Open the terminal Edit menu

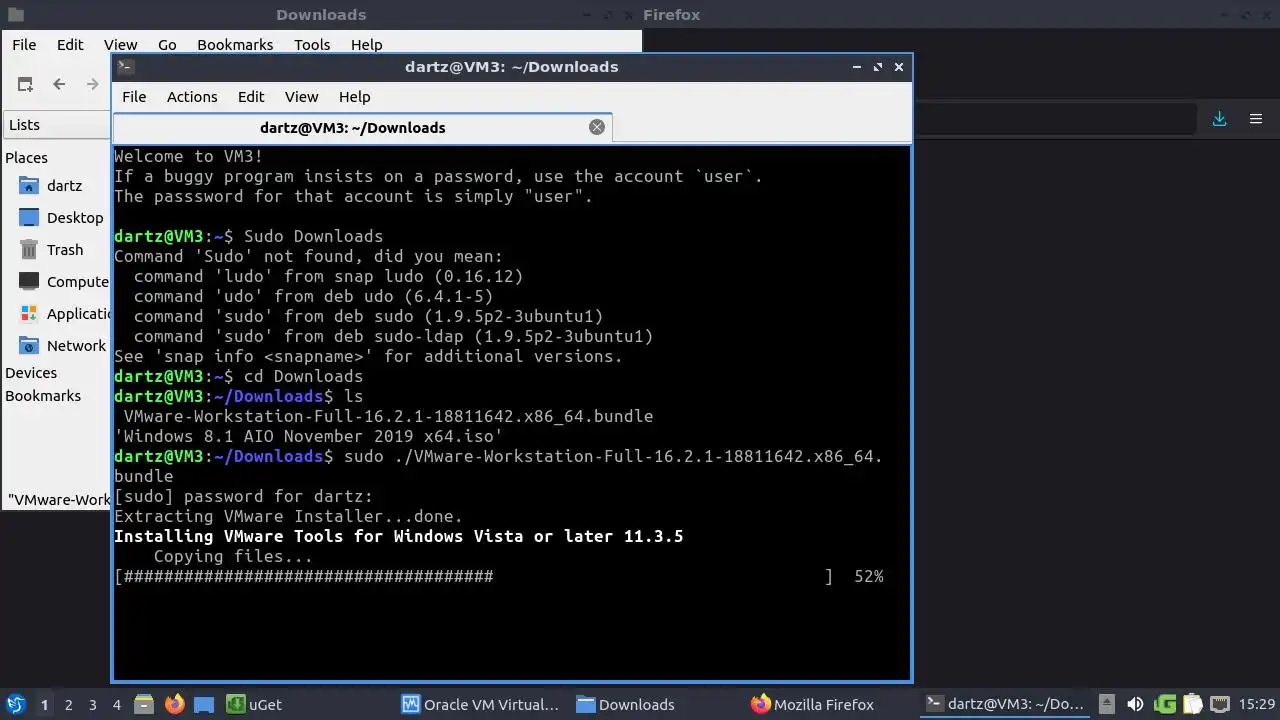[251, 97]
